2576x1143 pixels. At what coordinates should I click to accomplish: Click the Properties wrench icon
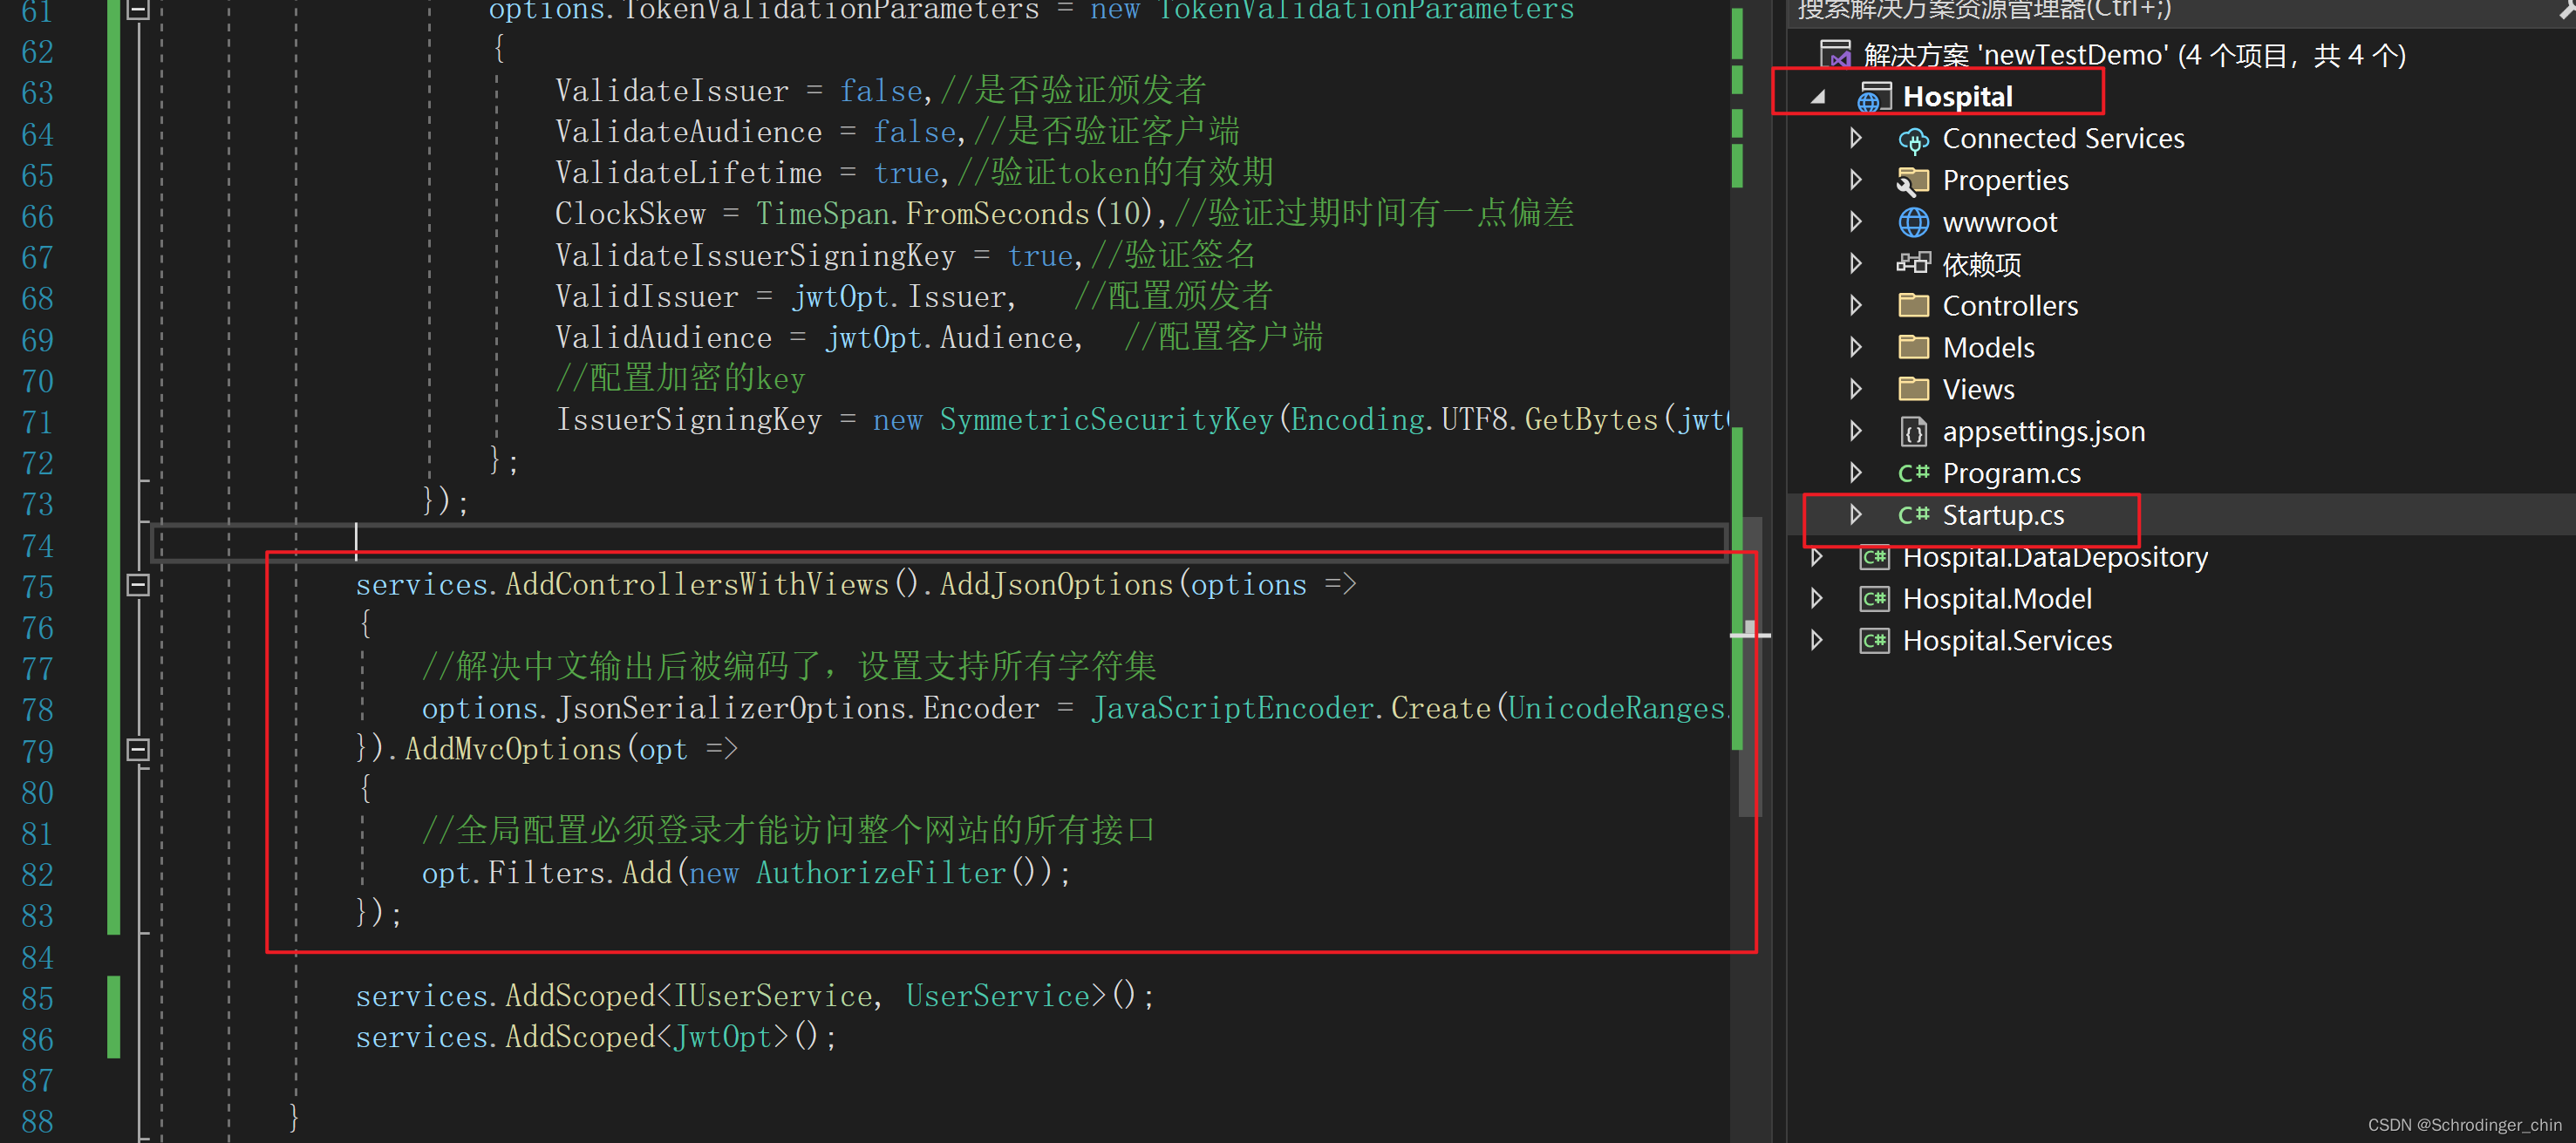[x=1914, y=181]
